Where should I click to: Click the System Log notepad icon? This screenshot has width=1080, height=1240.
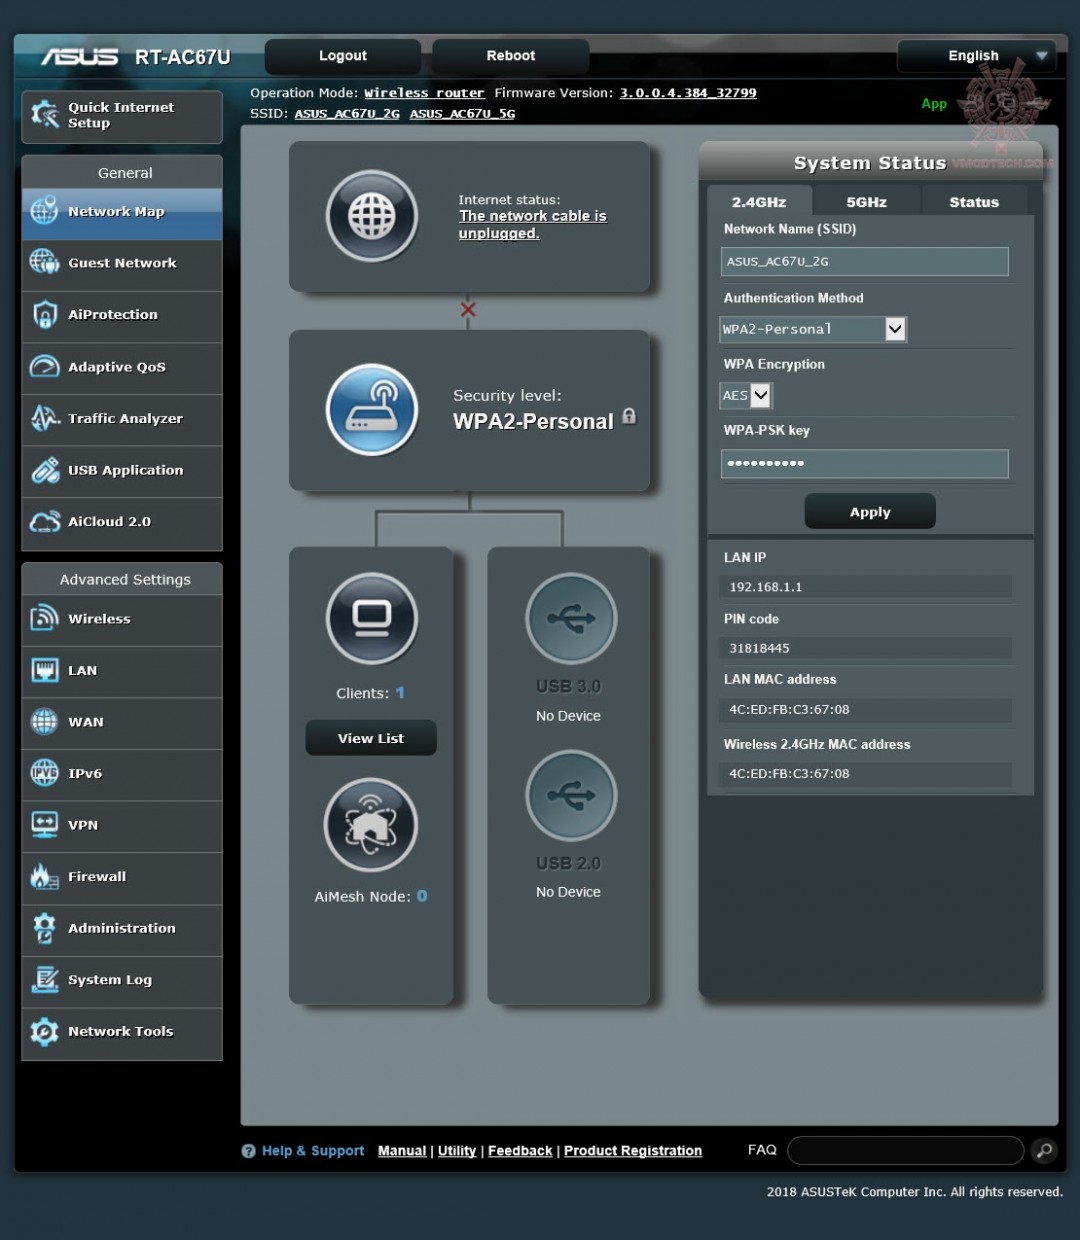point(45,979)
